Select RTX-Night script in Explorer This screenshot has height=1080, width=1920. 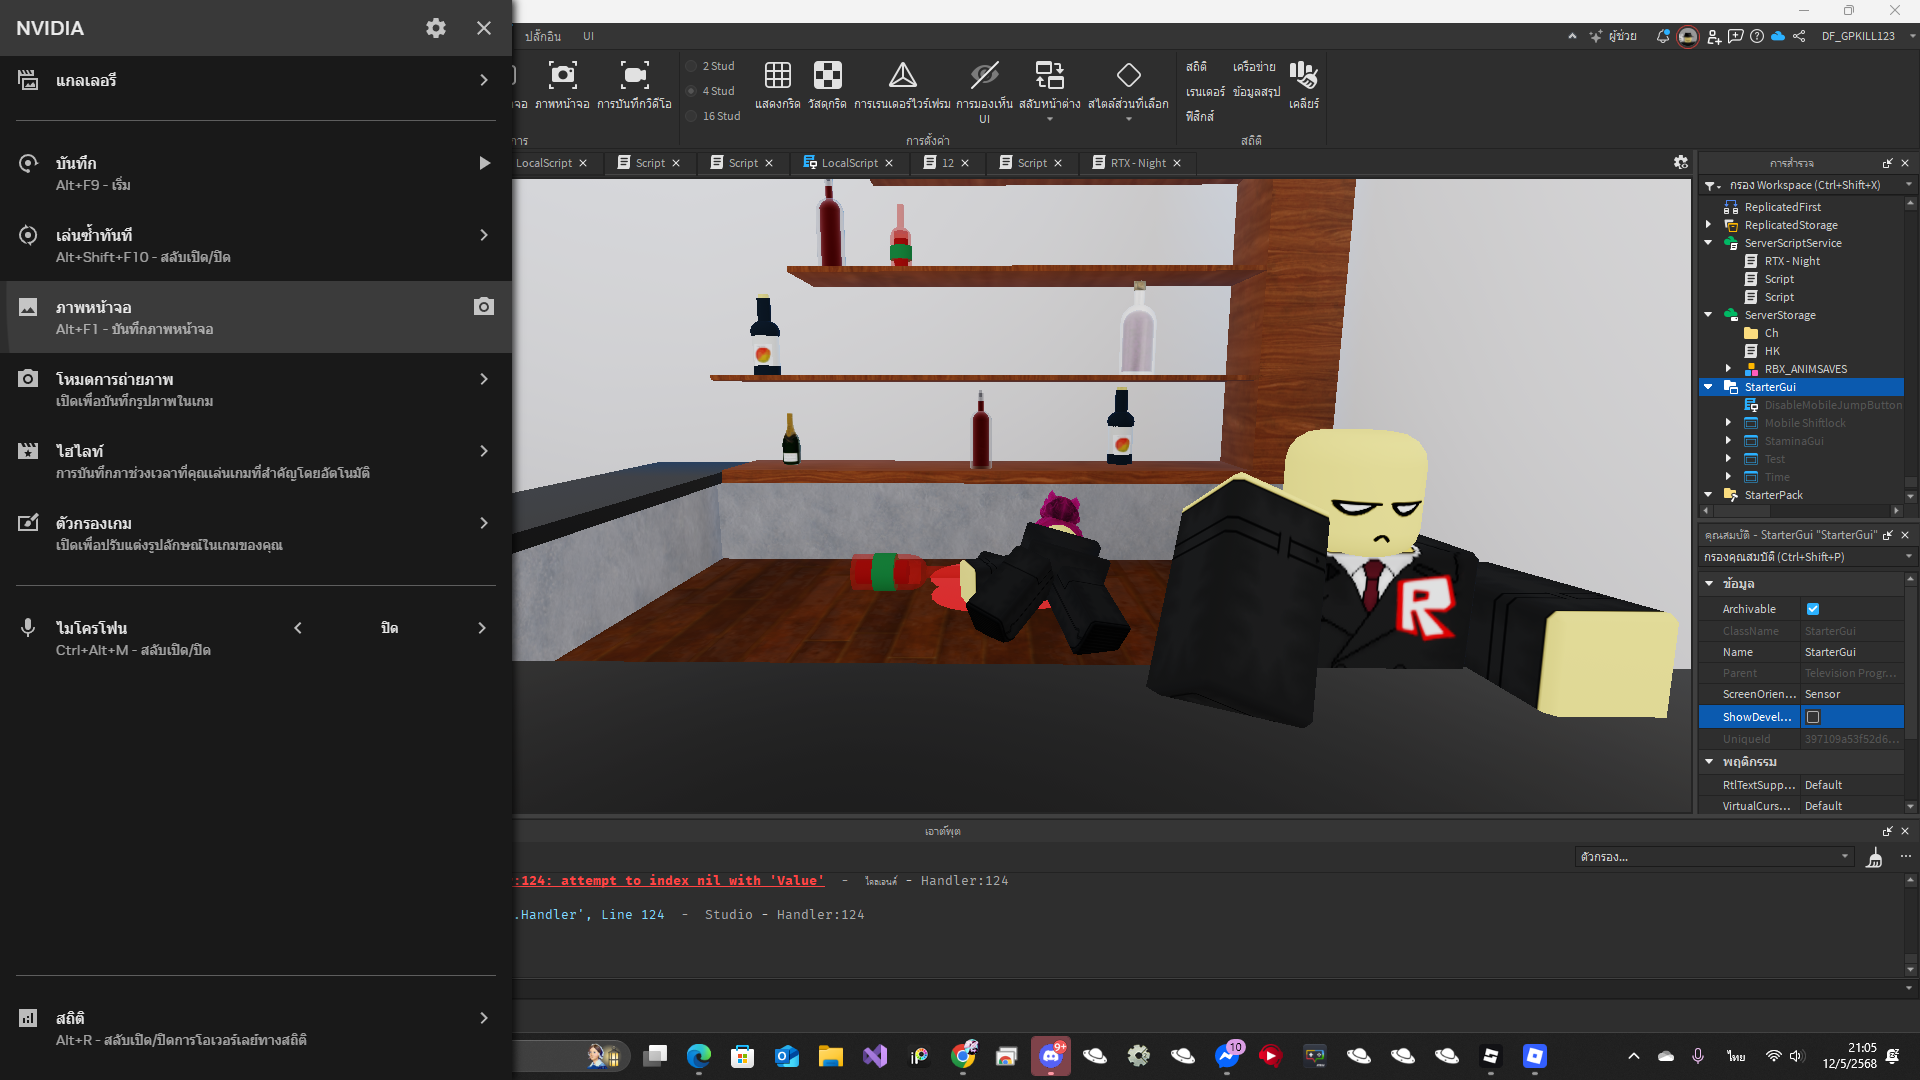point(1791,261)
